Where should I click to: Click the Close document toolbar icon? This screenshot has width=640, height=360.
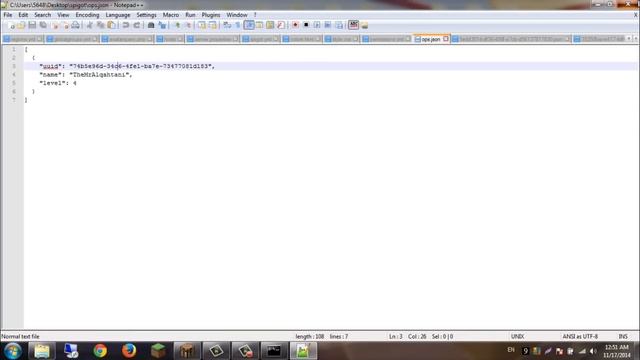(x=56, y=25)
